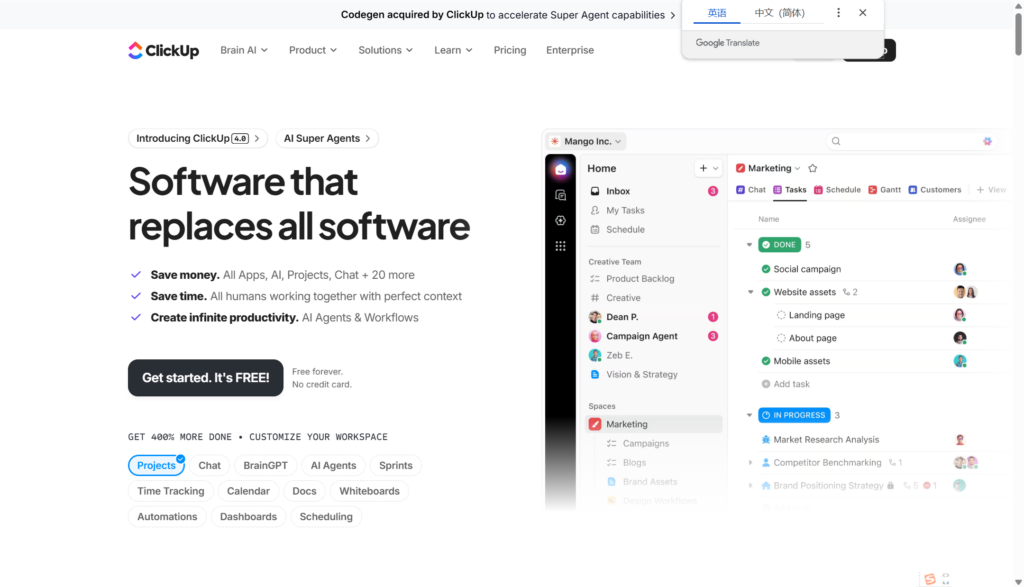
Task: Toggle the Mobile assets done checkmark
Action: pos(765,361)
